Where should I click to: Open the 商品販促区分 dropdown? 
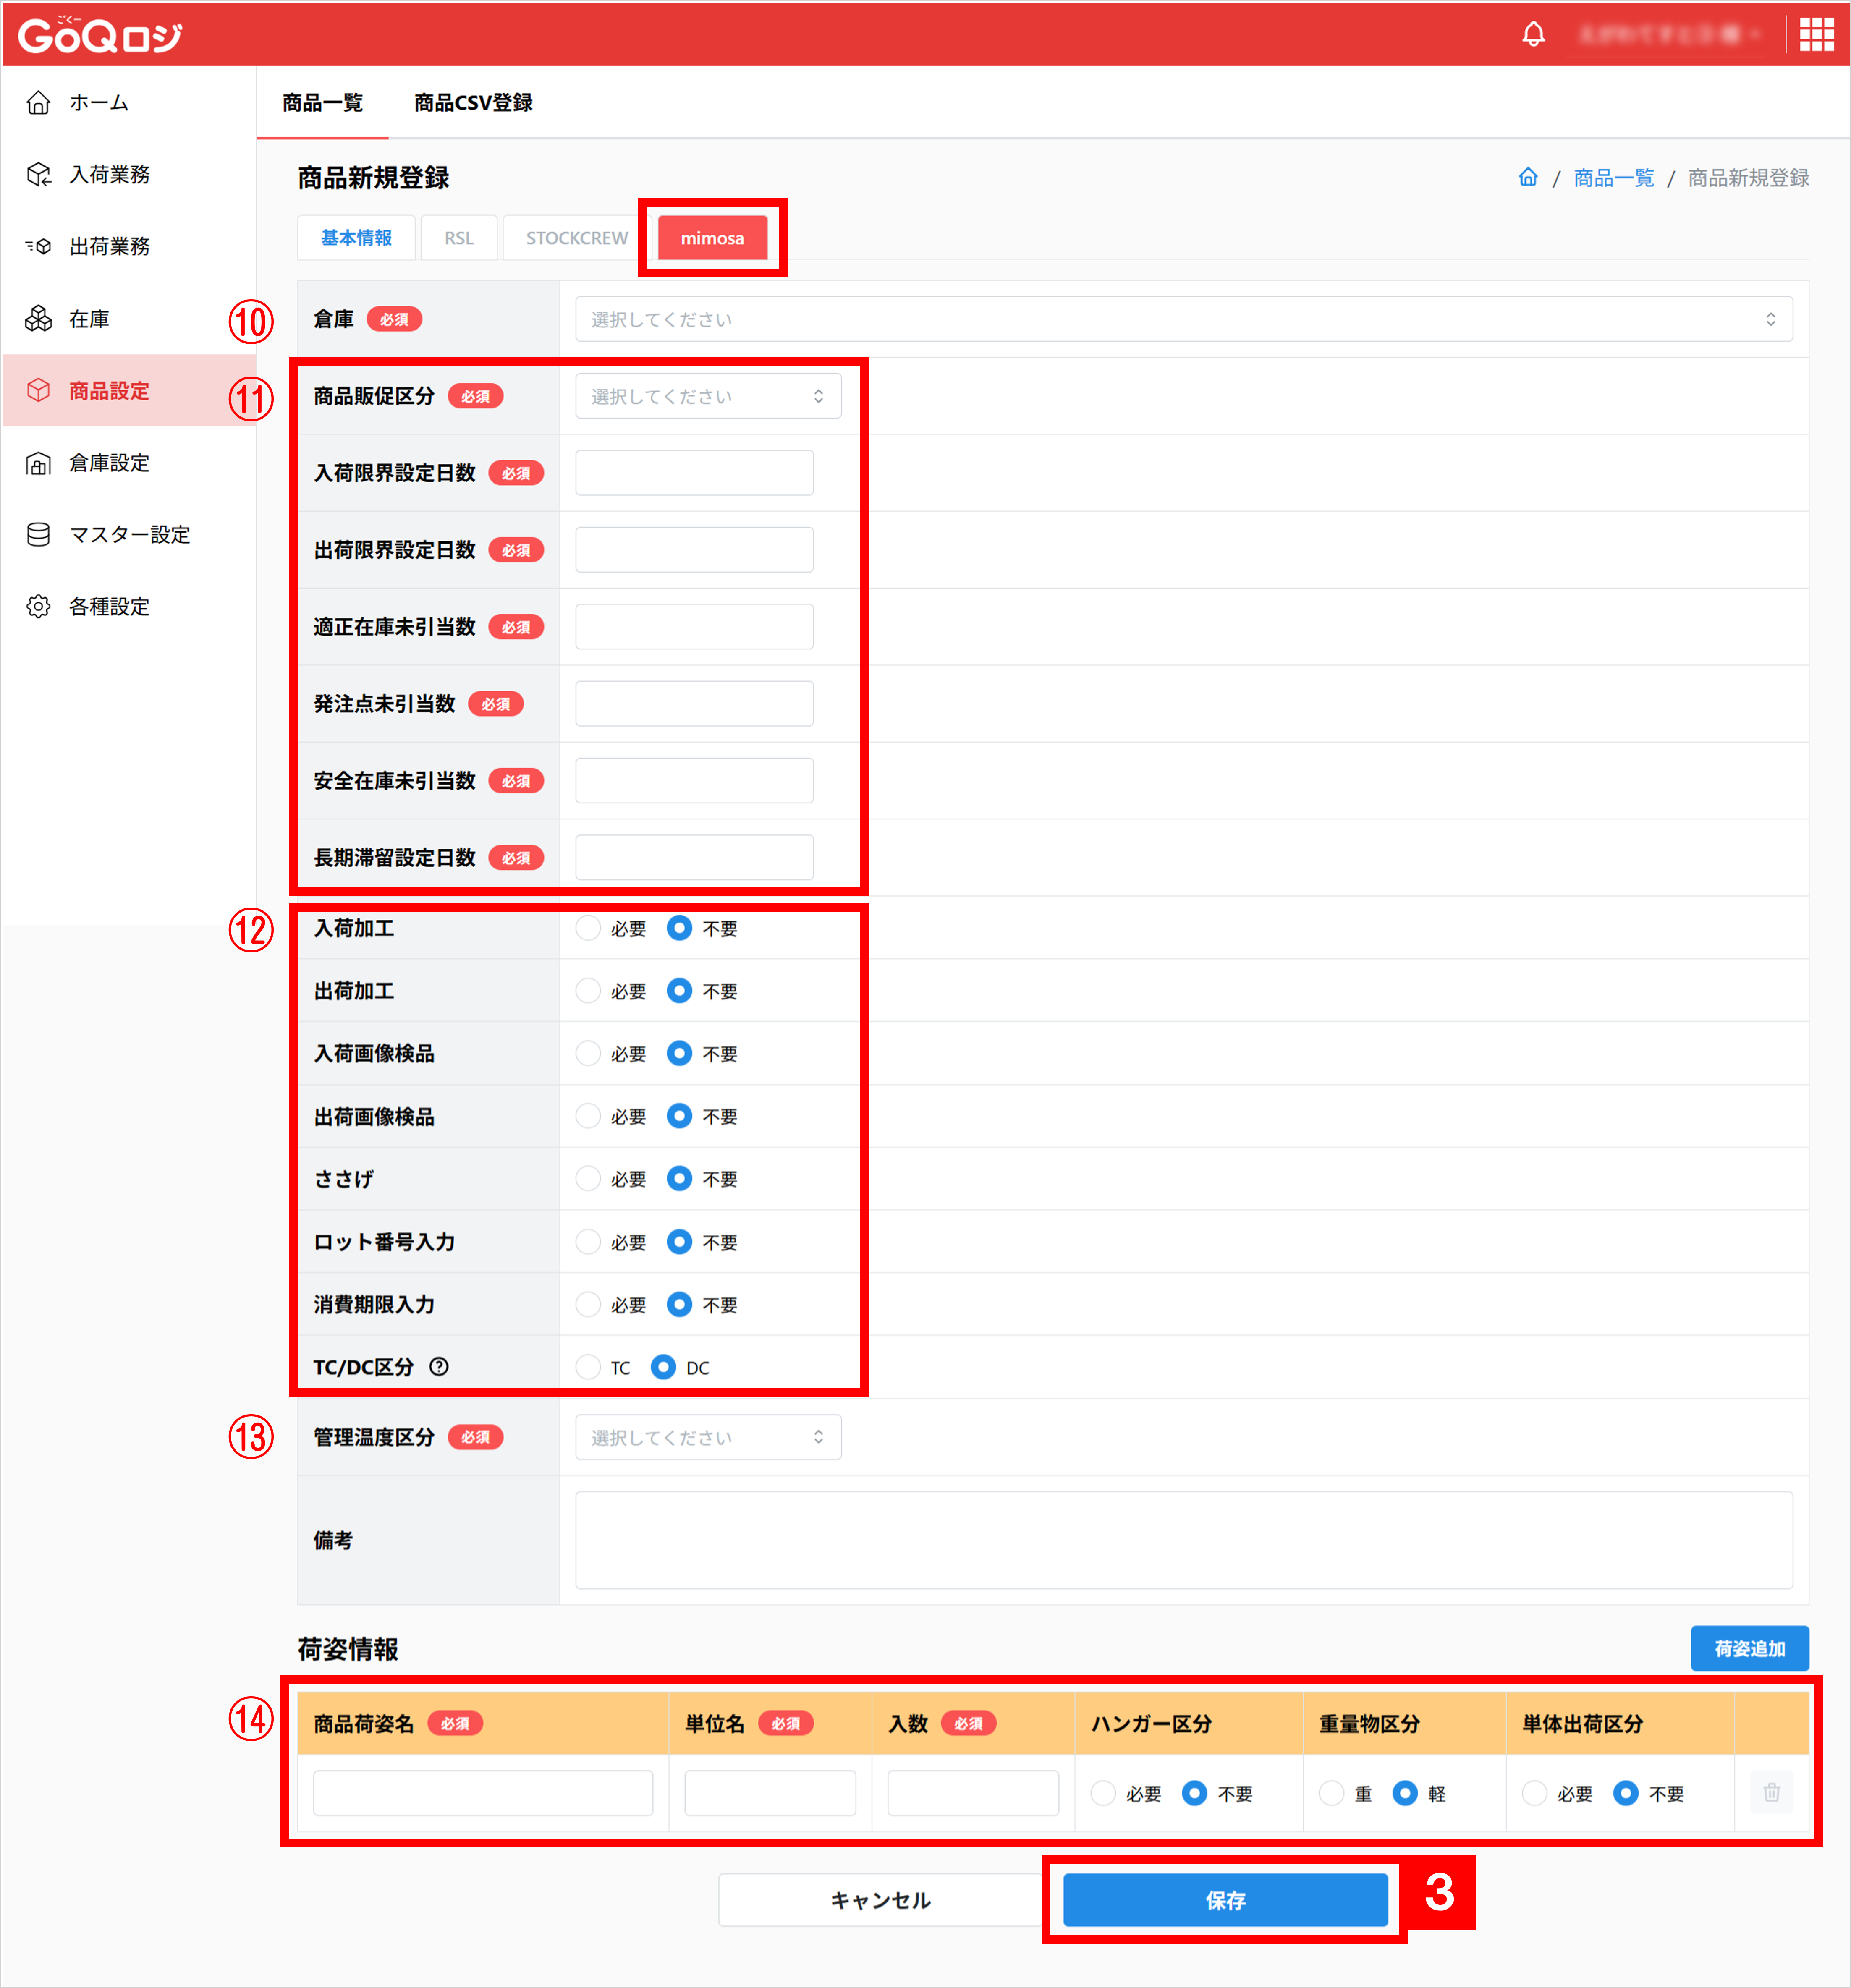coord(708,396)
